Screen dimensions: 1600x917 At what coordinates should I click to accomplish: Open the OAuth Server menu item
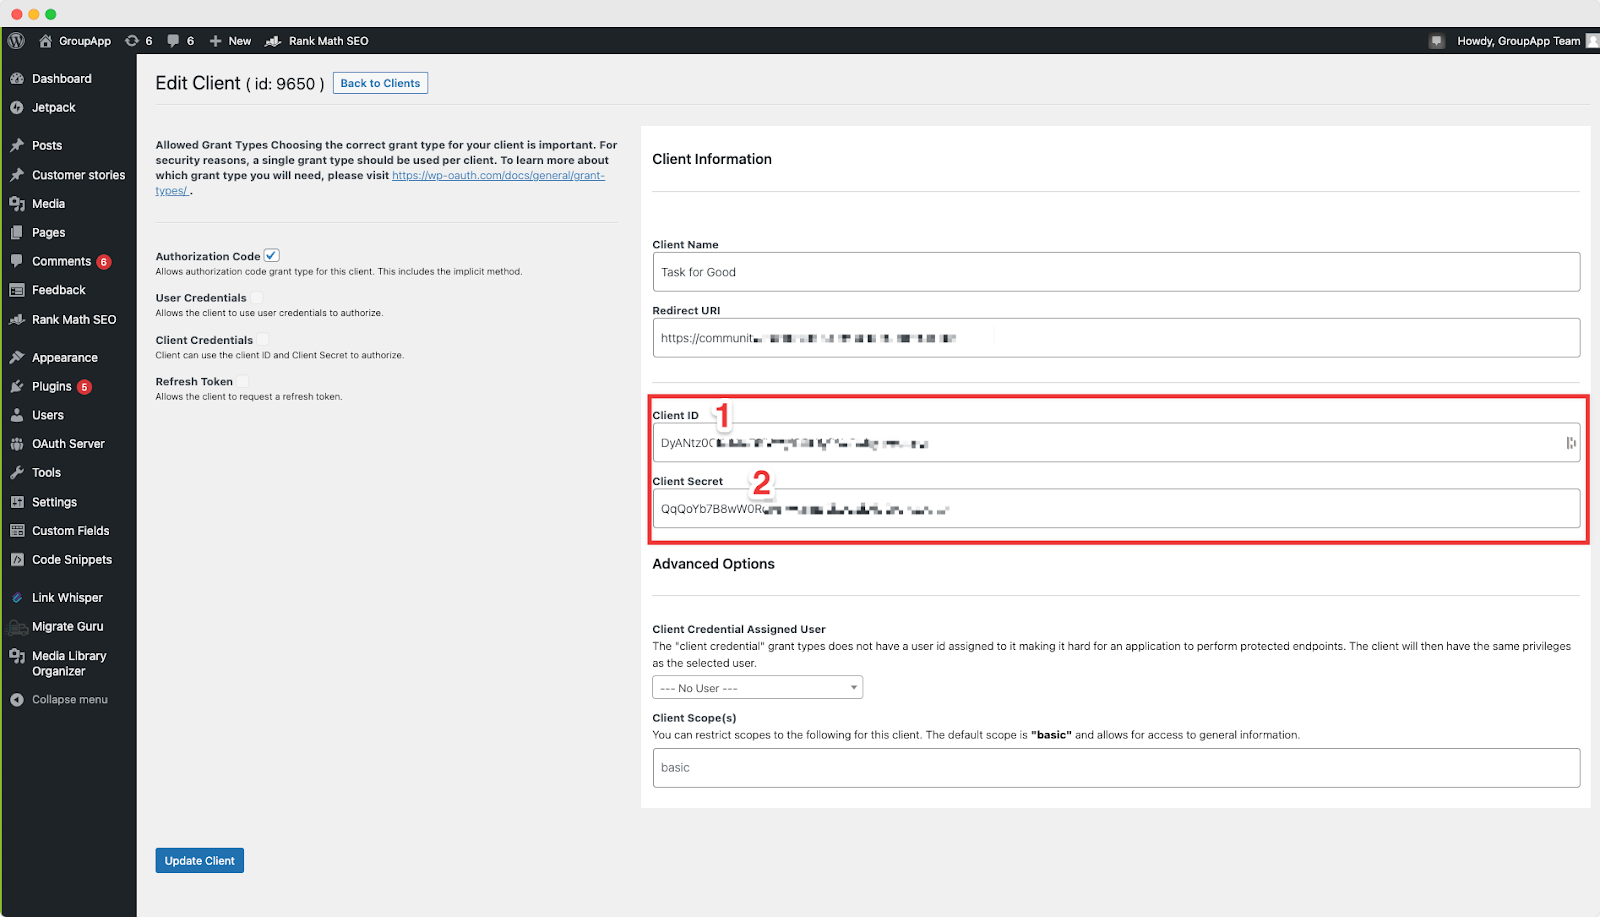coord(68,444)
